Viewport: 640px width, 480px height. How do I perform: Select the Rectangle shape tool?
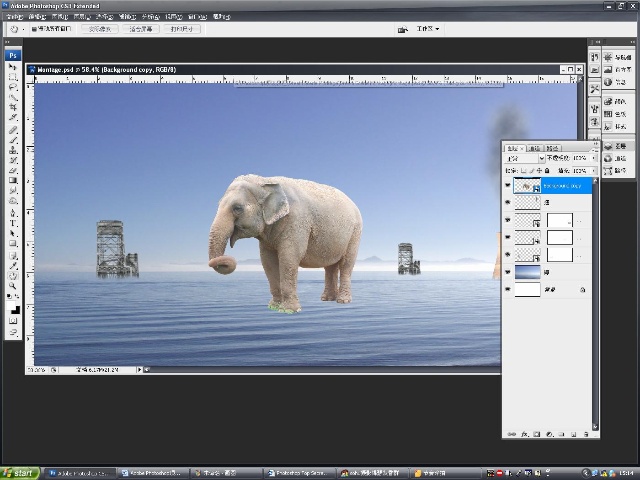pos(13,243)
